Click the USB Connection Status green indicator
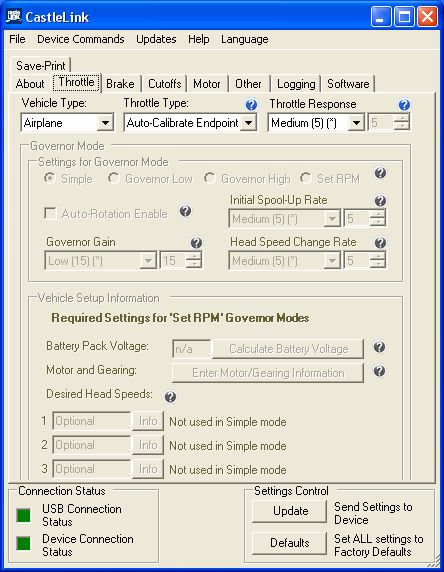 (24, 515)
